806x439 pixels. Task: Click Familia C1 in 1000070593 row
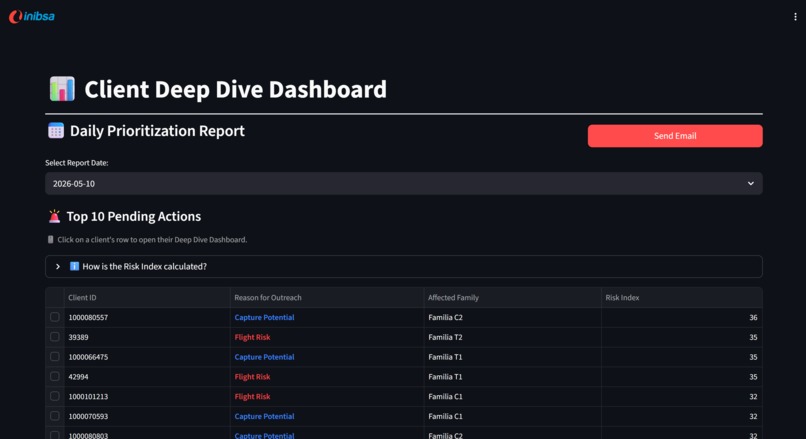point(445,416)
